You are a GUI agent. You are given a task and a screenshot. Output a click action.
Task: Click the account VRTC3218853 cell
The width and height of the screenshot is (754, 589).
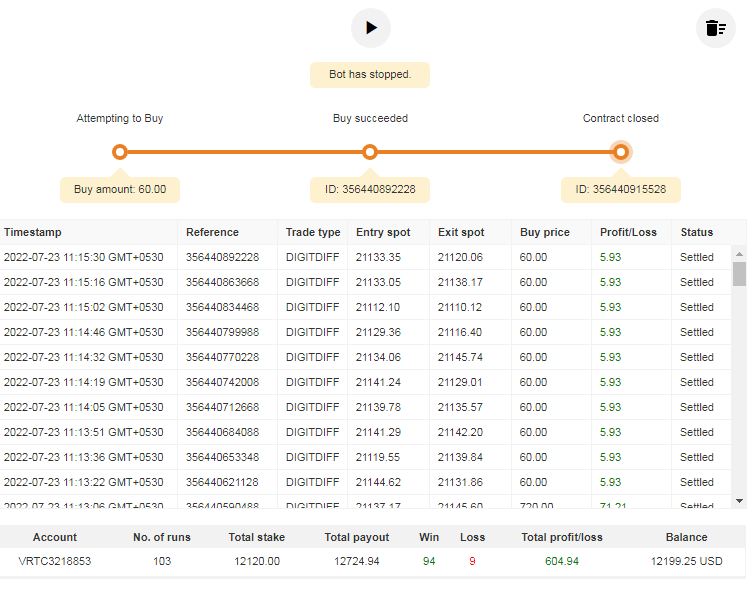tap(55, 561)
